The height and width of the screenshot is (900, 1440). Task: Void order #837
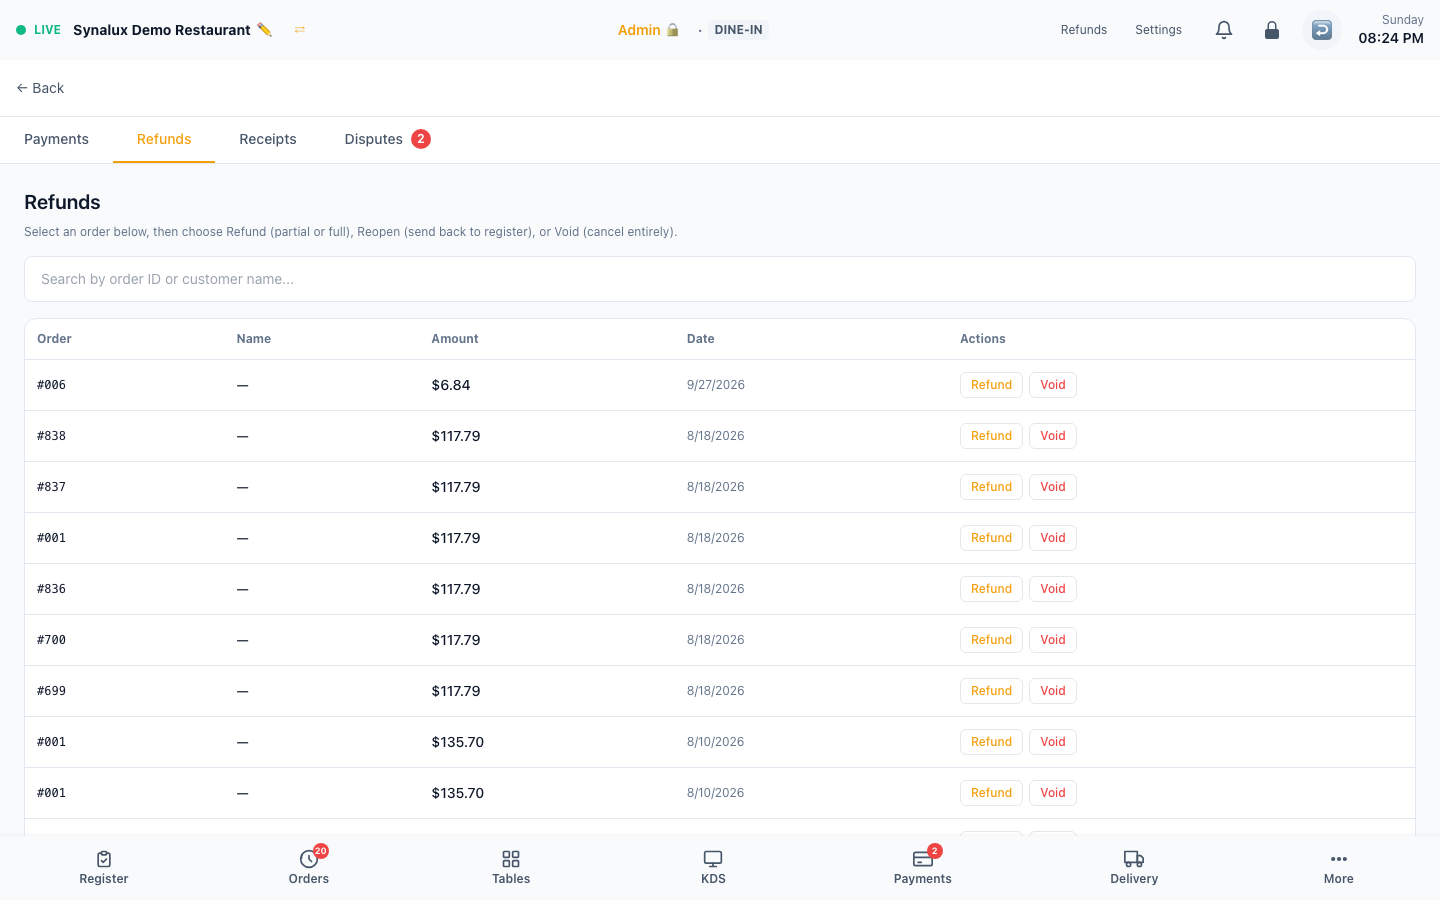(x=1053, y=487)
